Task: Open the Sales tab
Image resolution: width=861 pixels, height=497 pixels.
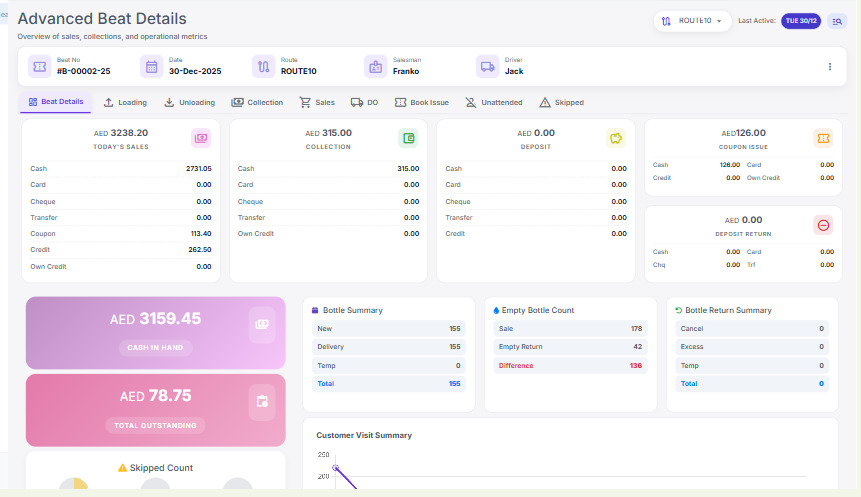Action: pyautogui.click(x=317, y=102)
